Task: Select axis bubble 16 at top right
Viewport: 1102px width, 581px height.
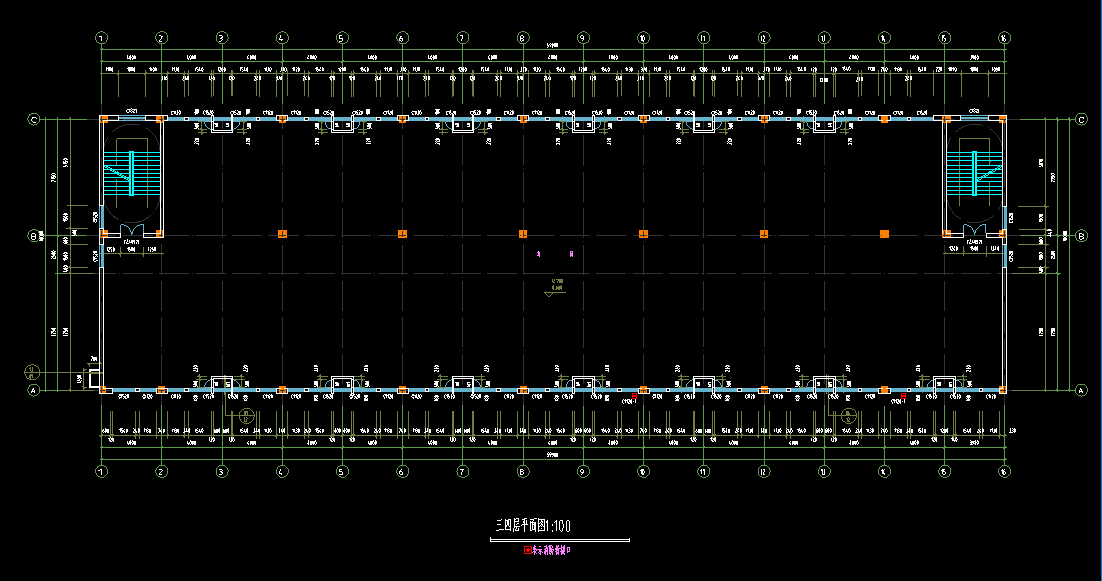Action: point(1003,38)
